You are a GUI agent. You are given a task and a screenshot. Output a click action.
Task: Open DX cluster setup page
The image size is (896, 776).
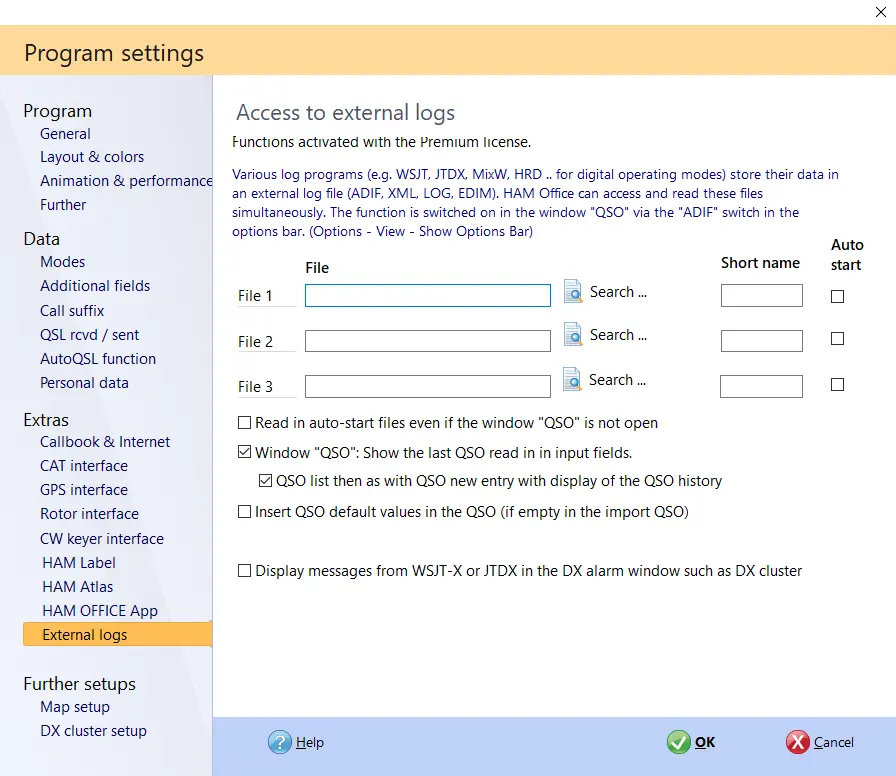tap(93, 731)
